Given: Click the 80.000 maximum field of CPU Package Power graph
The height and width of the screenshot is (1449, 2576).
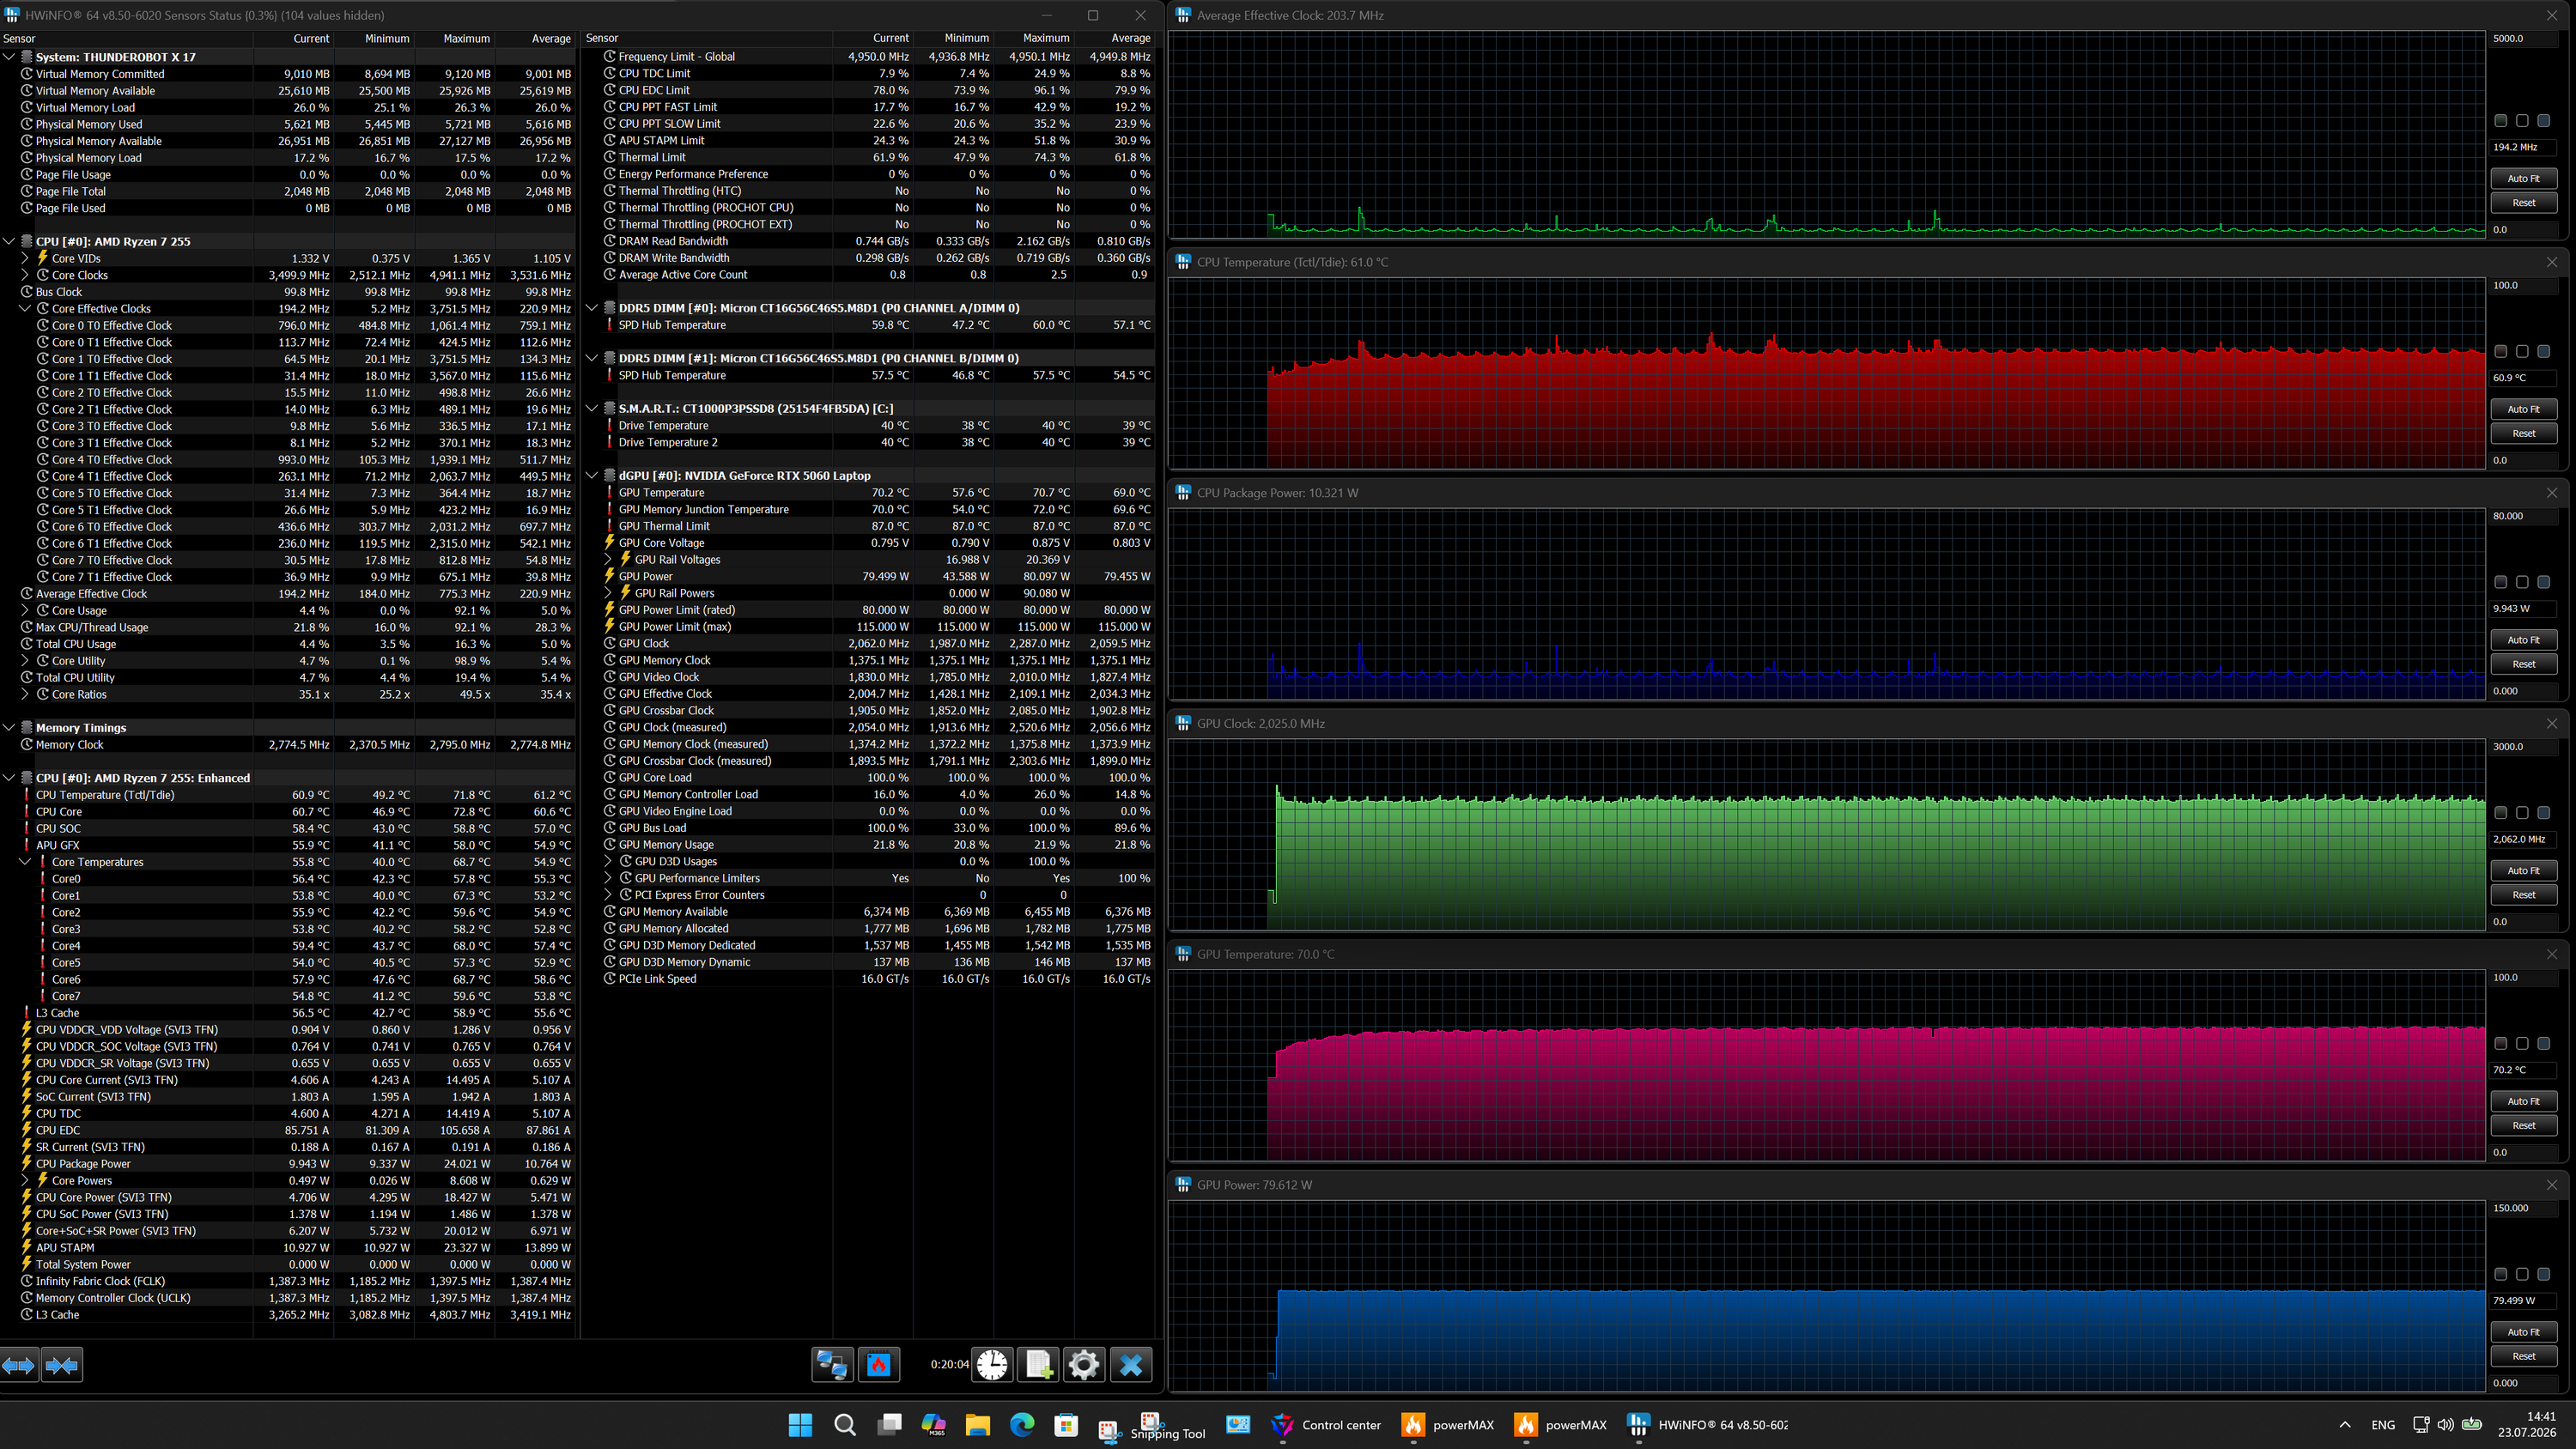Looking at the screenshot, I should [x=2523, y=516].
